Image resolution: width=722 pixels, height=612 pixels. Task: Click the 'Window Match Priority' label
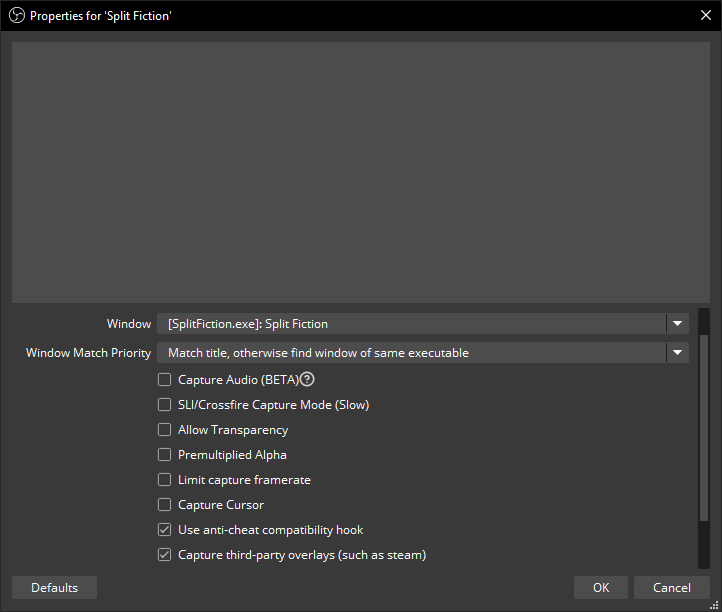[x=88, y=353]
